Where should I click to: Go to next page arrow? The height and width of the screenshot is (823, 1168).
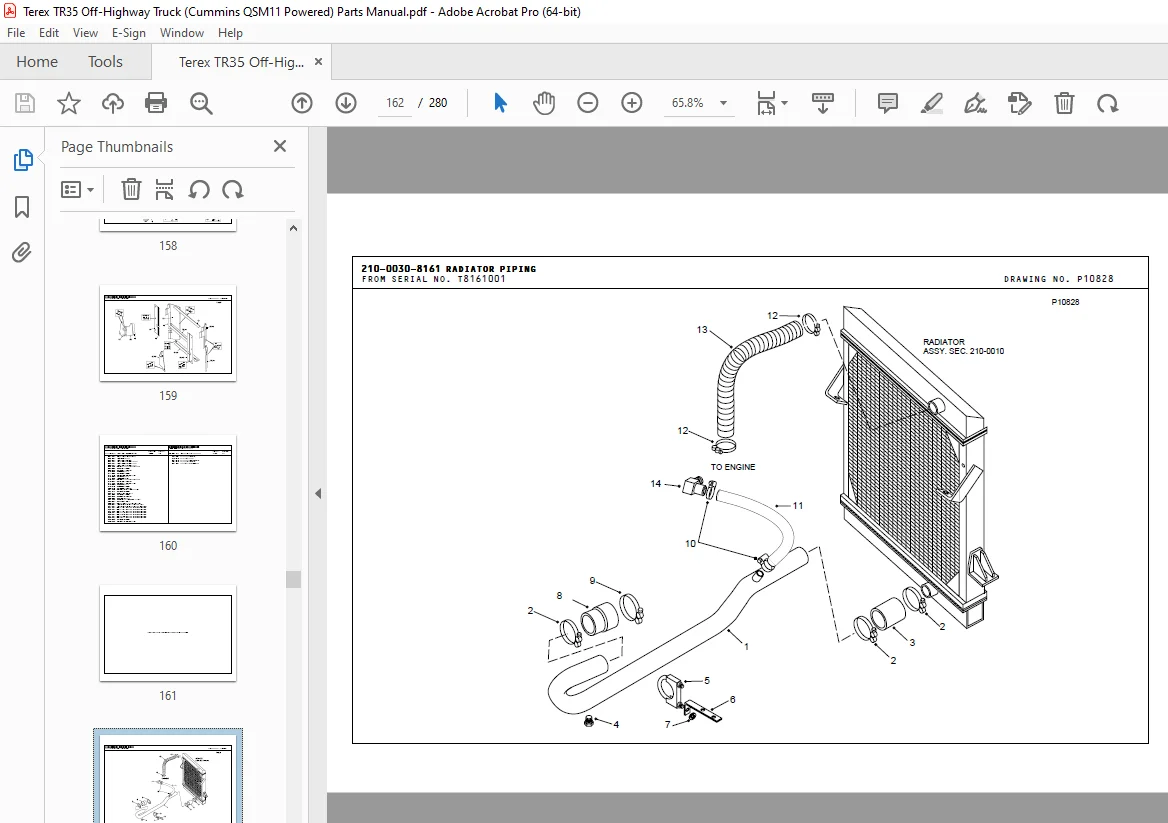[346, 103]
